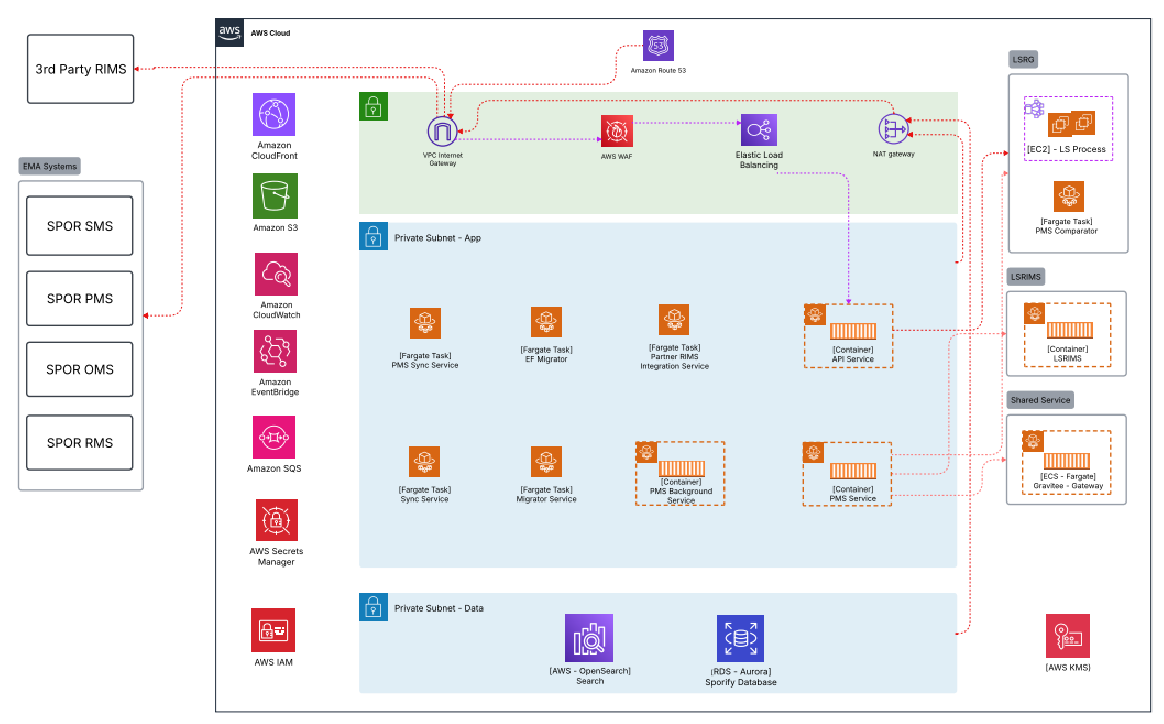
Task: Select the SPOR RMS box
Action: click(79, 443)
